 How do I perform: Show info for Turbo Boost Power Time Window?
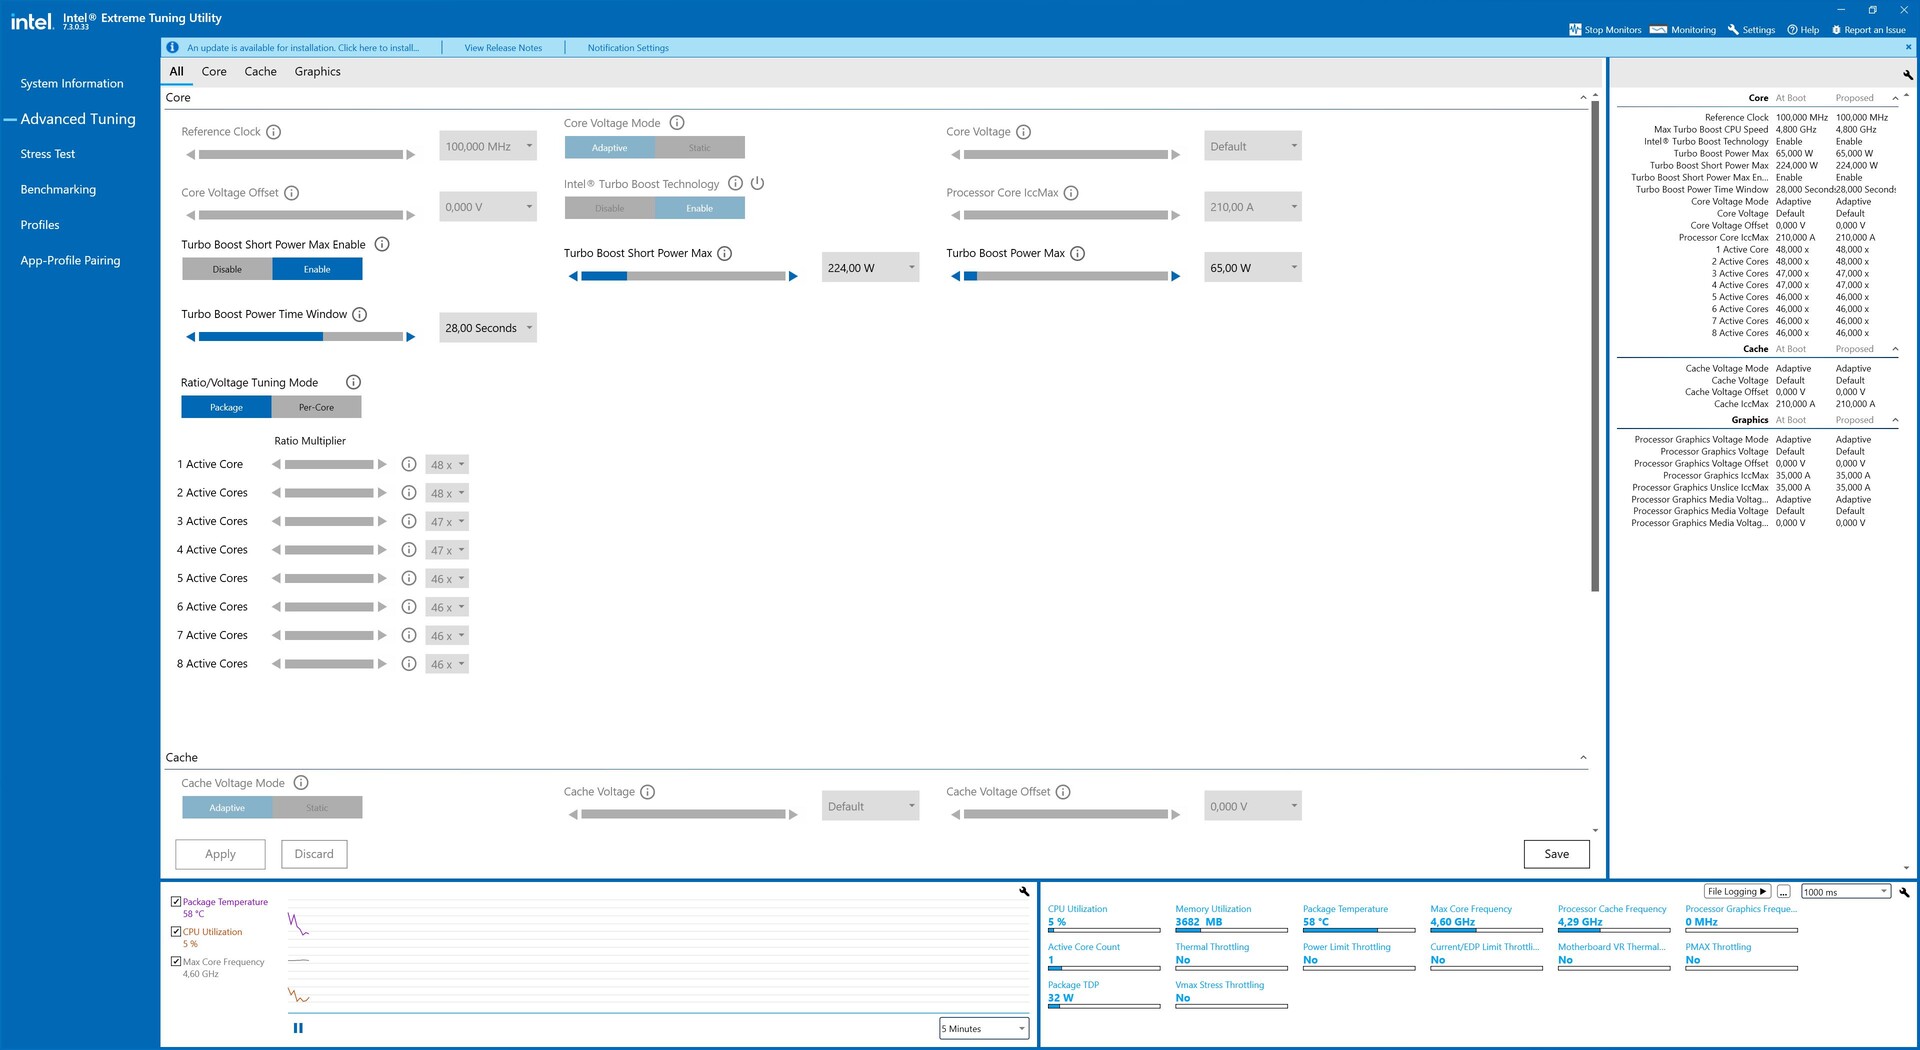pos(360,315)
